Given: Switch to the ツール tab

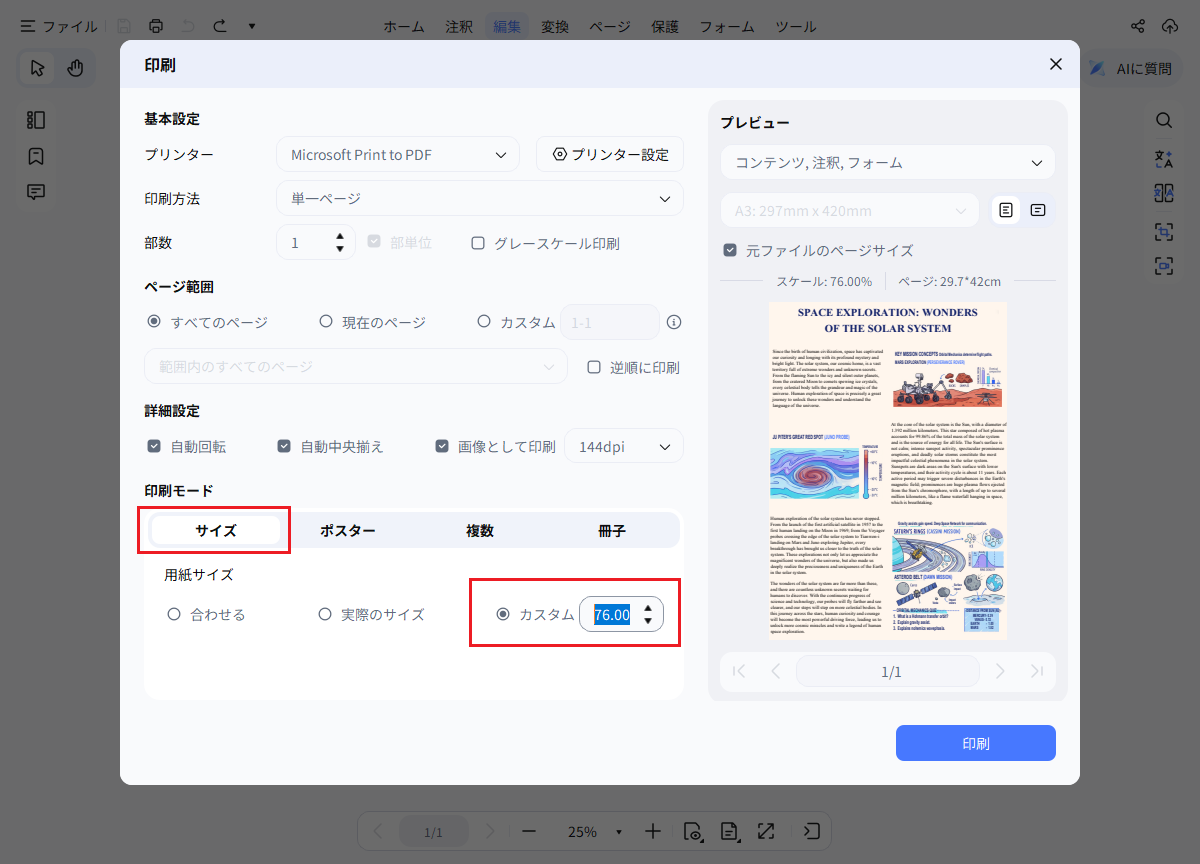Looking at the screenshot, I should [796, 26].
